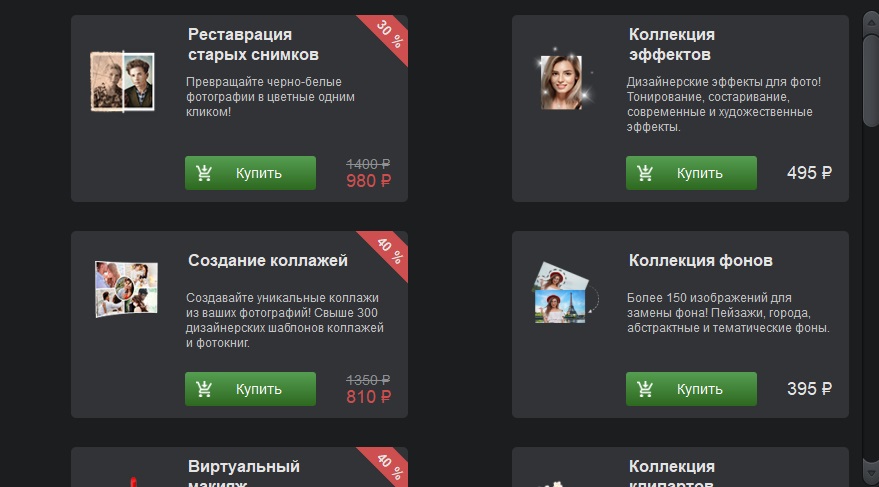The image size is (879, 487).
Task: Buy Коллекция фонов for 395 ₽
Action: (691, 389)
